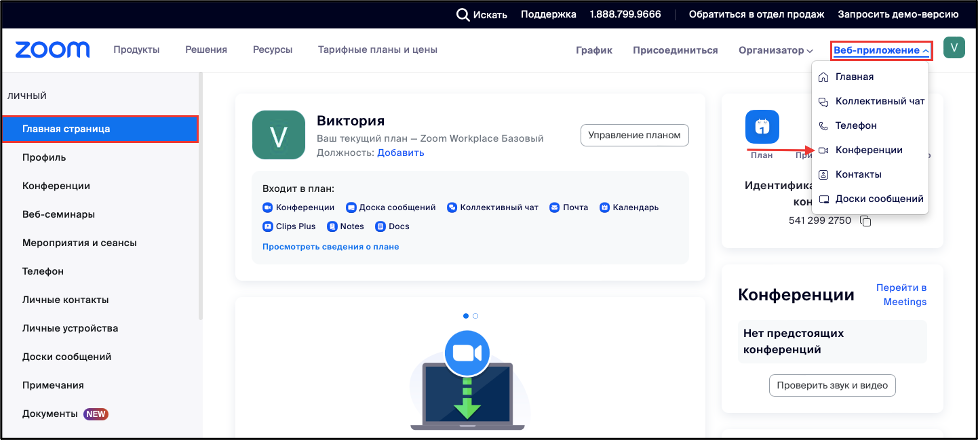Click Запросить демо-версию
The height and width of the screenshot is (441, 979).
[x=898, y=15]
